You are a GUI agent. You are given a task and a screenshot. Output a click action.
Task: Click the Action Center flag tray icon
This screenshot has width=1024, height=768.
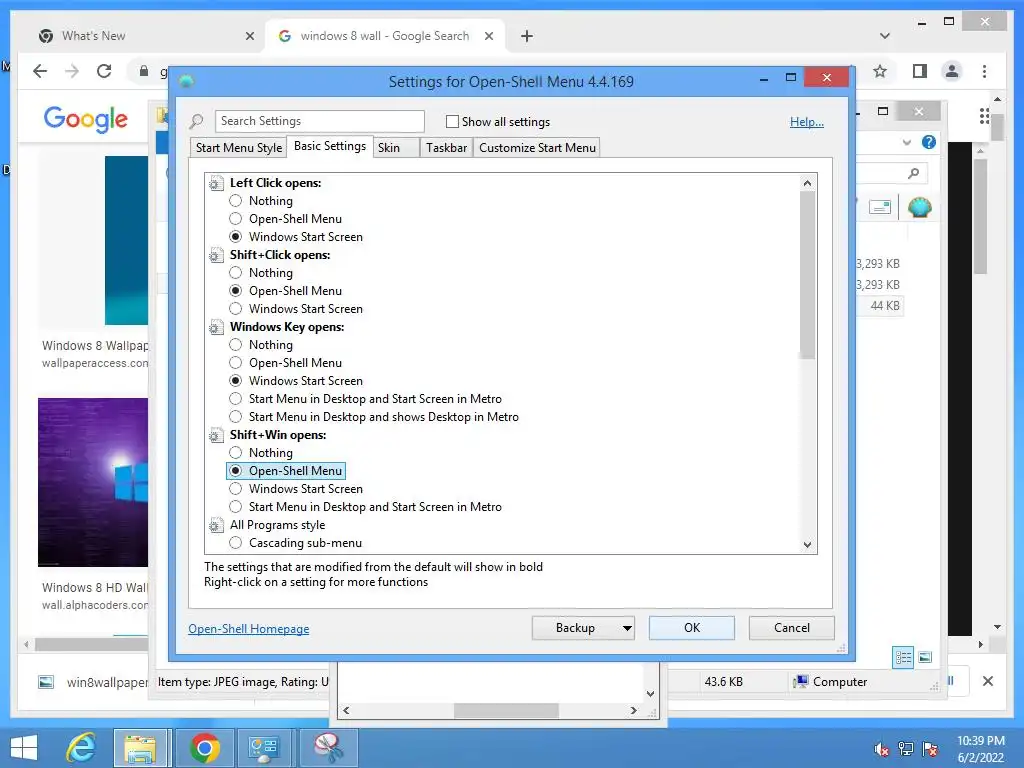coord(930,749)
